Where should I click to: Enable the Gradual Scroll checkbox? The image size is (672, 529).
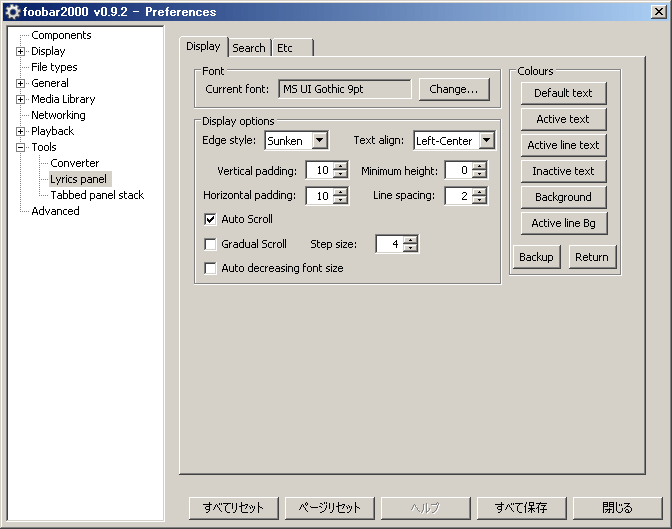tap(210, 244)
